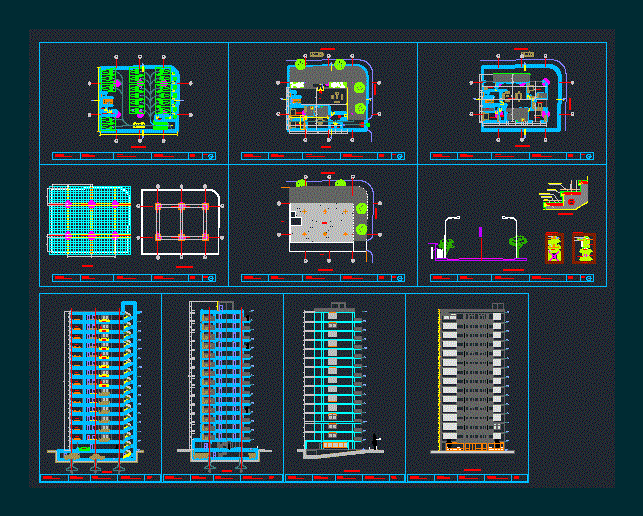Image resolution: width=643 pixels, height=516 pixels.
Task: Select the left red-framed detail drawing
Action: tap(554, 248)
